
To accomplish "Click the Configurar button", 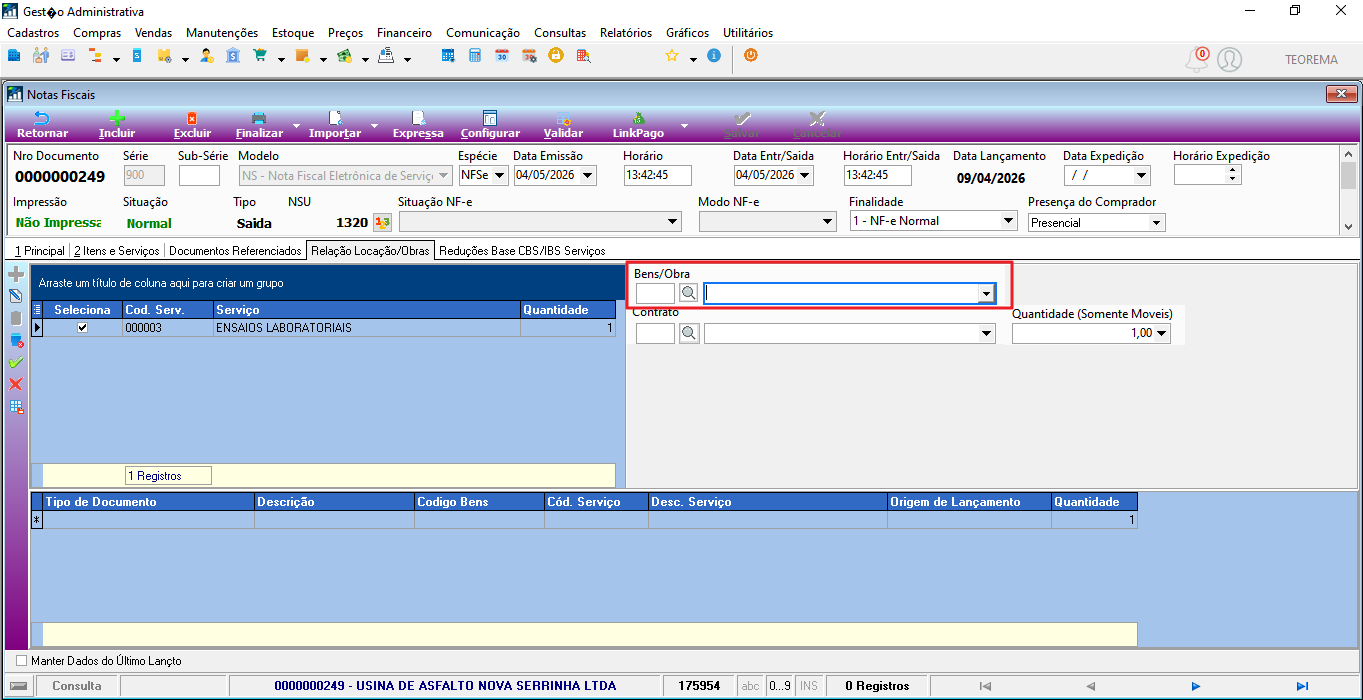I will pos(490,125).
